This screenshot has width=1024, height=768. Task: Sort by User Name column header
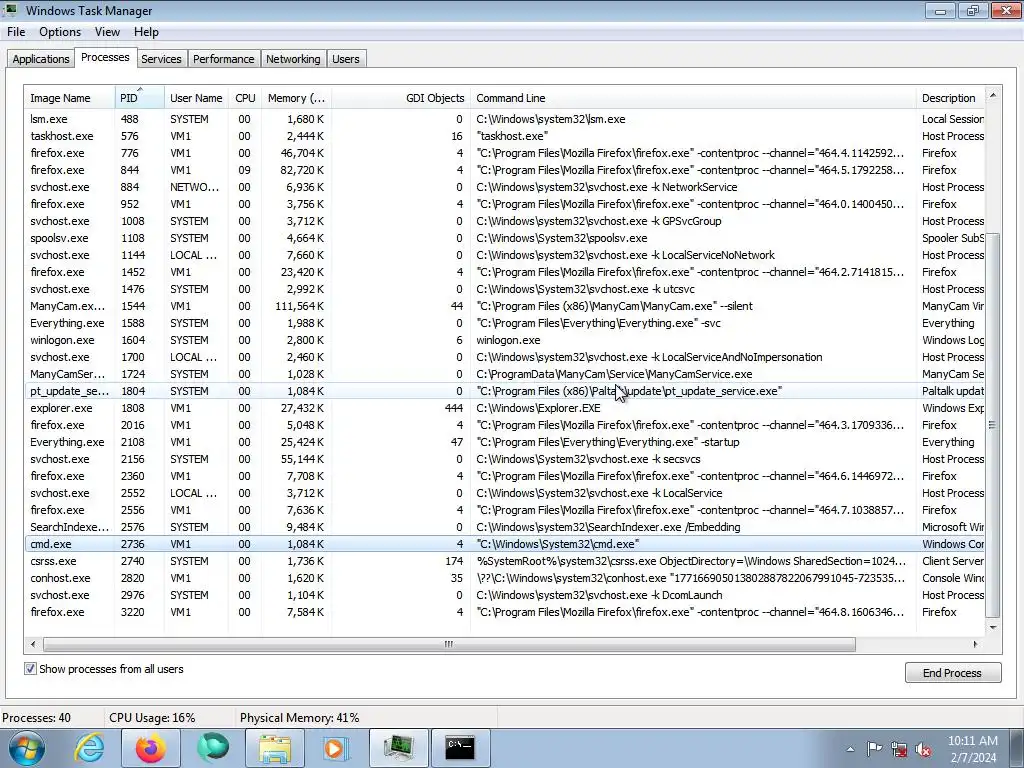[196, 98]
